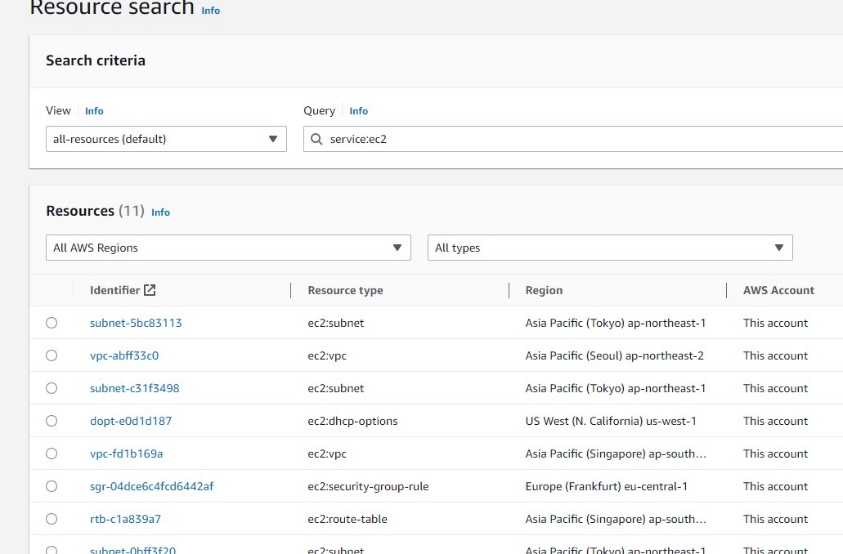Select radio button for subnet-5bc83113
Screen dimensions: 843x554
pos(52,323)
